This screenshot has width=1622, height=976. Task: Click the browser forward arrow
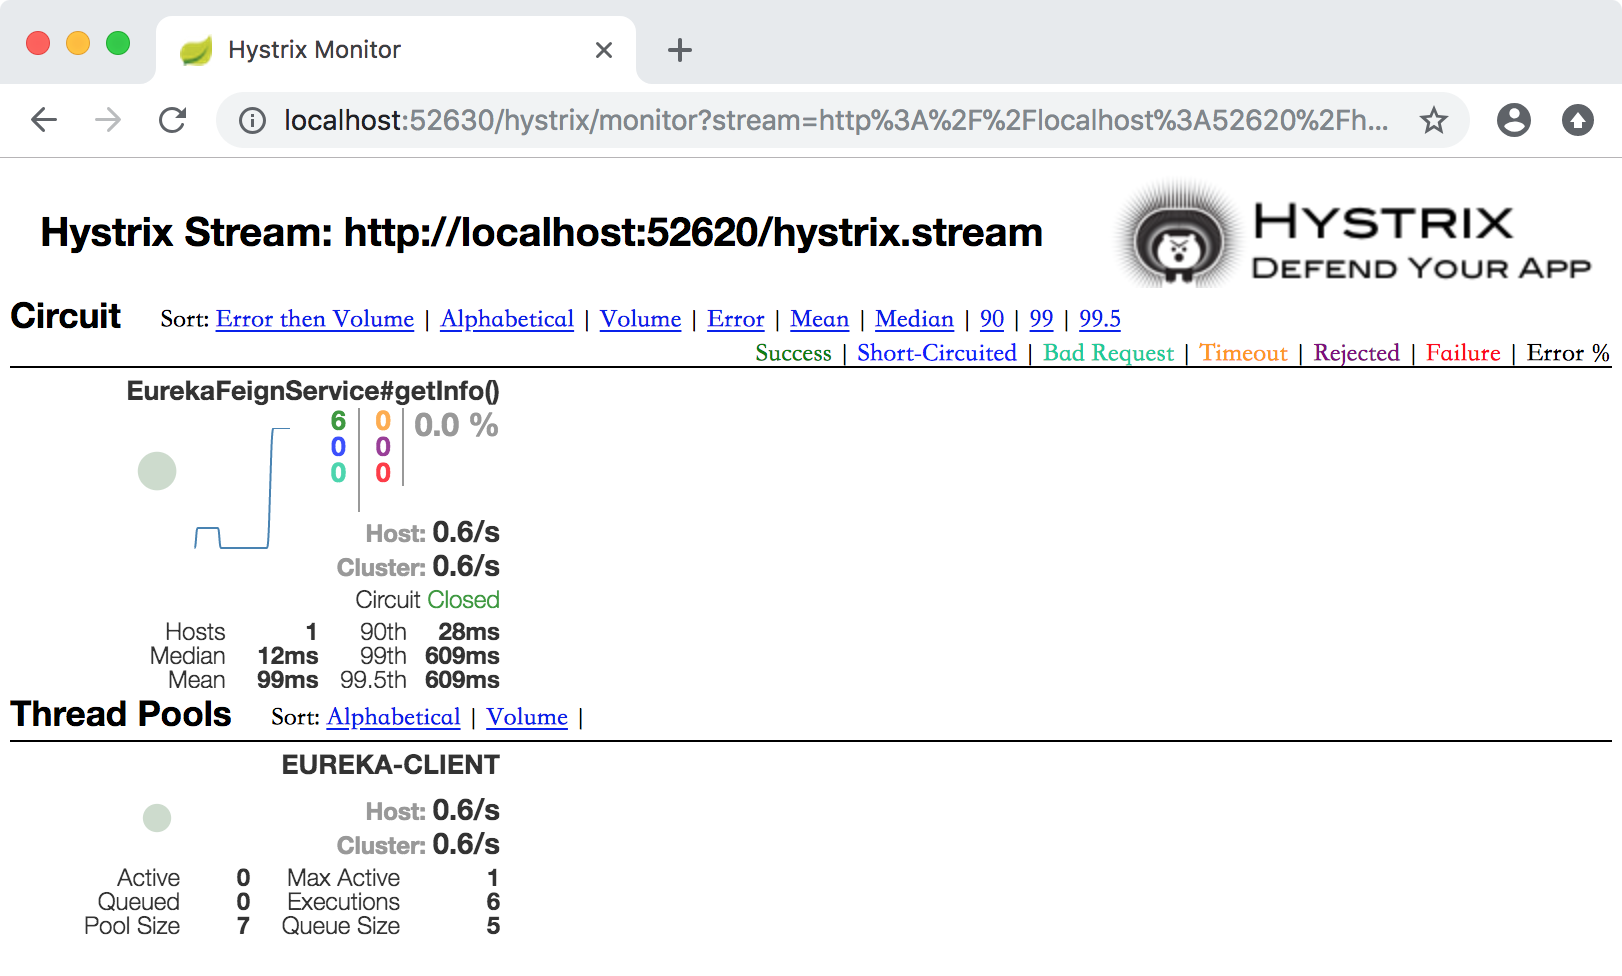tap(108, 120)
